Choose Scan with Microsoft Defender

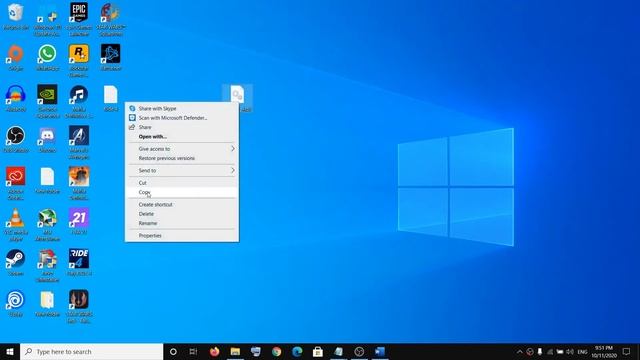pyautogui.click(x=173, y=118)
